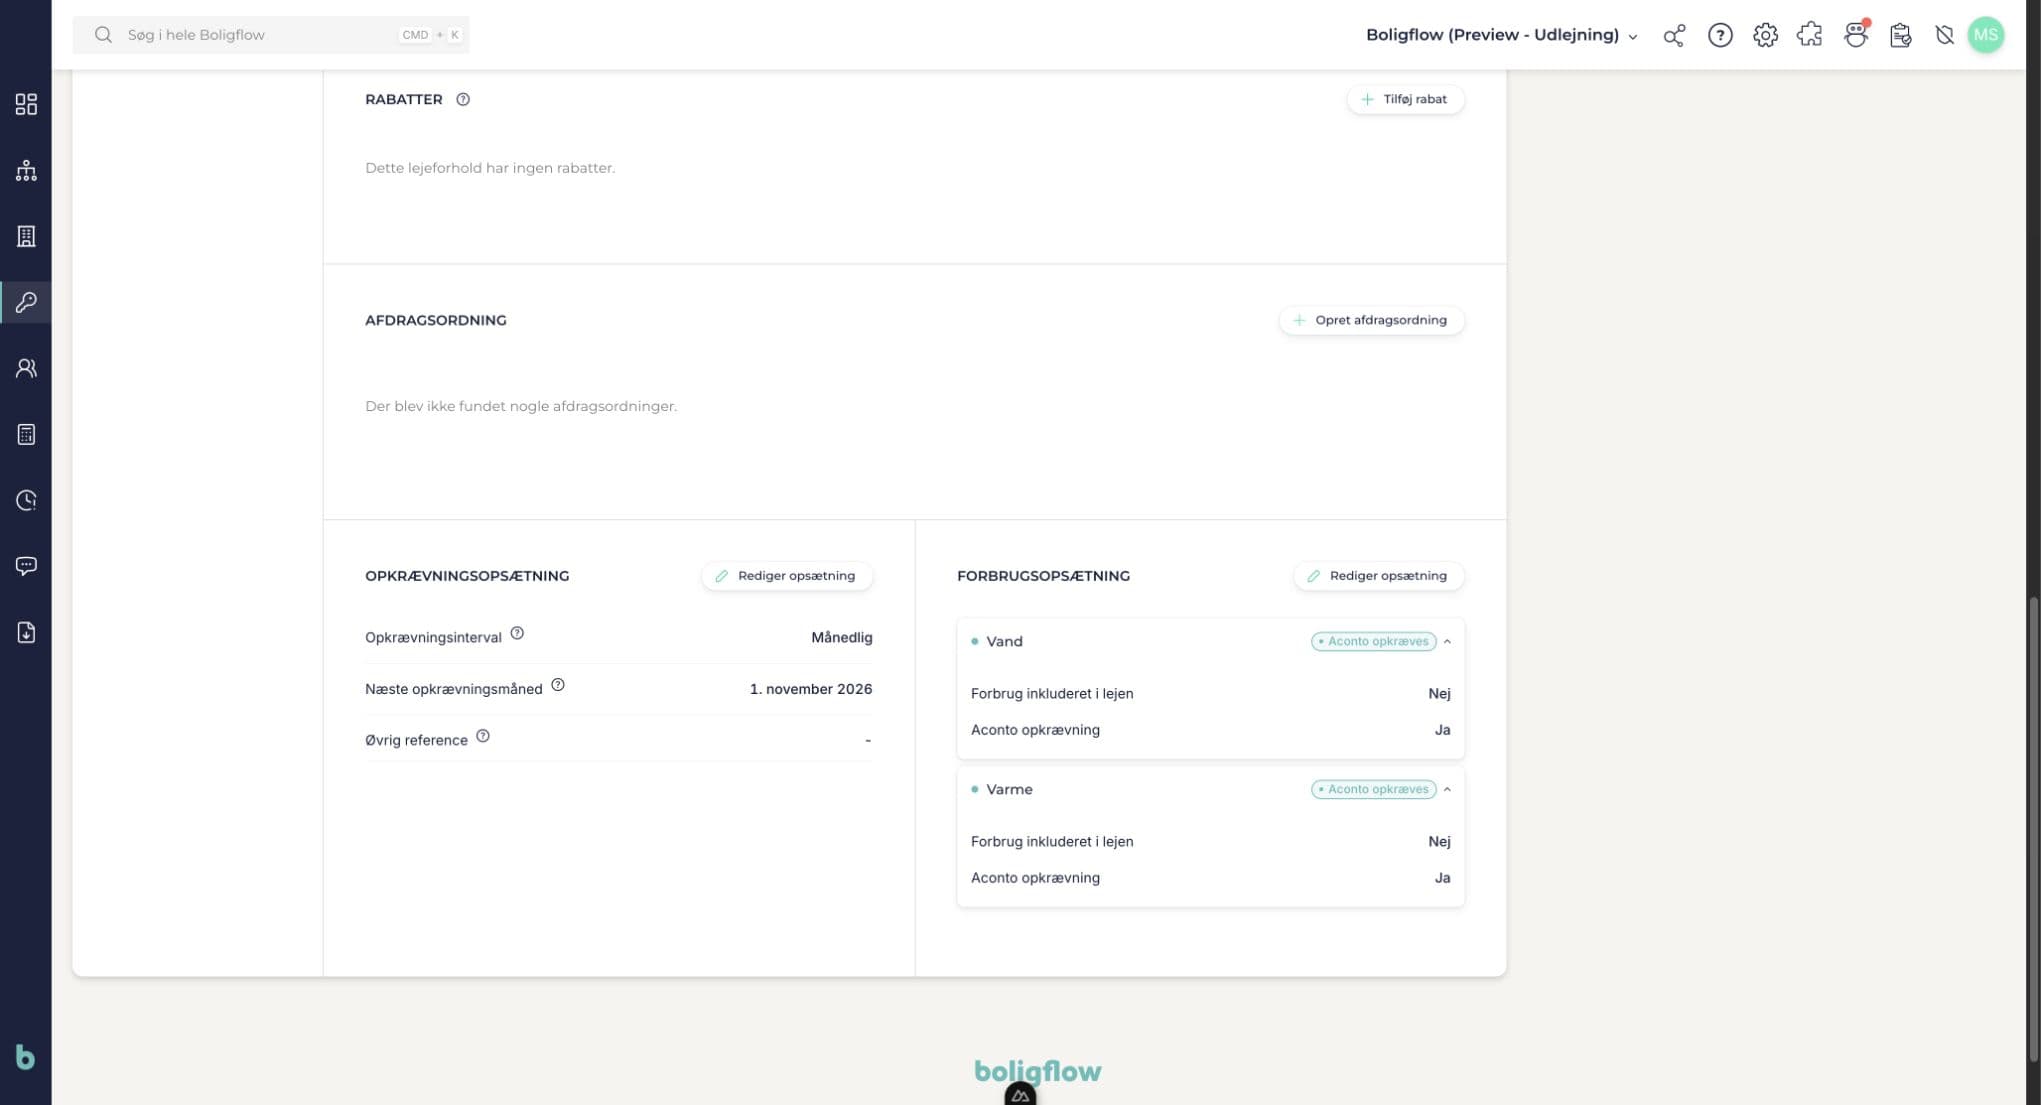Viewport: 2041px width, 1105px height.
Task: Click the page vertical scrollbar
Action: [x=2033, y=830]
